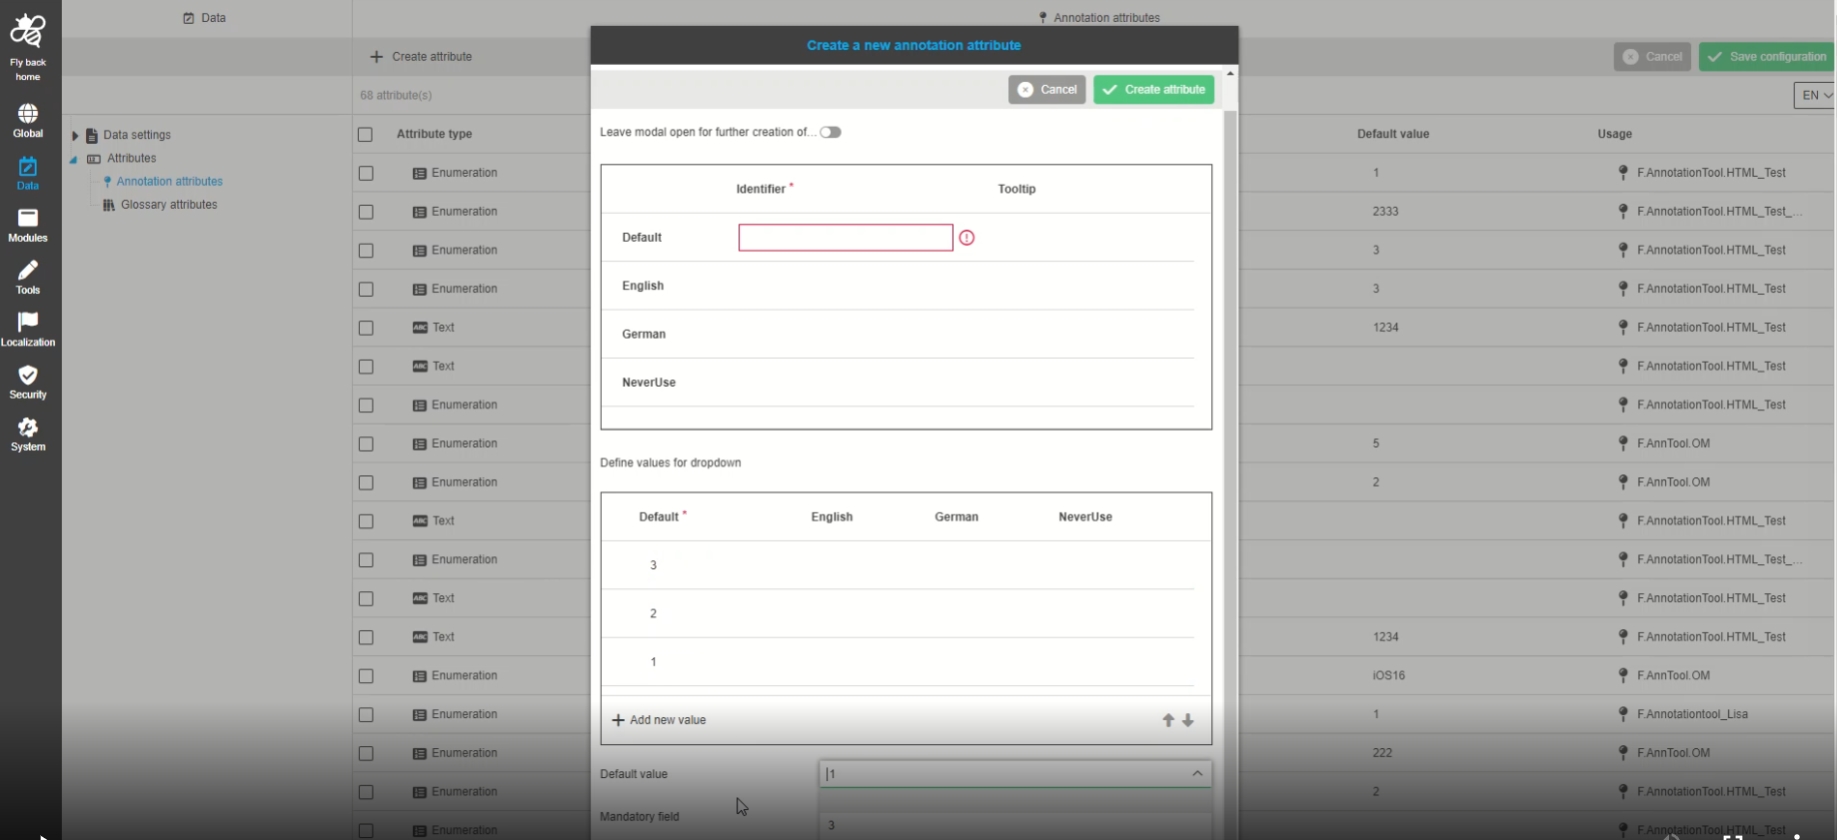Screen dimensions: 1837x840
Task: Click the green Create attribute button
Action: (1154, 90)
